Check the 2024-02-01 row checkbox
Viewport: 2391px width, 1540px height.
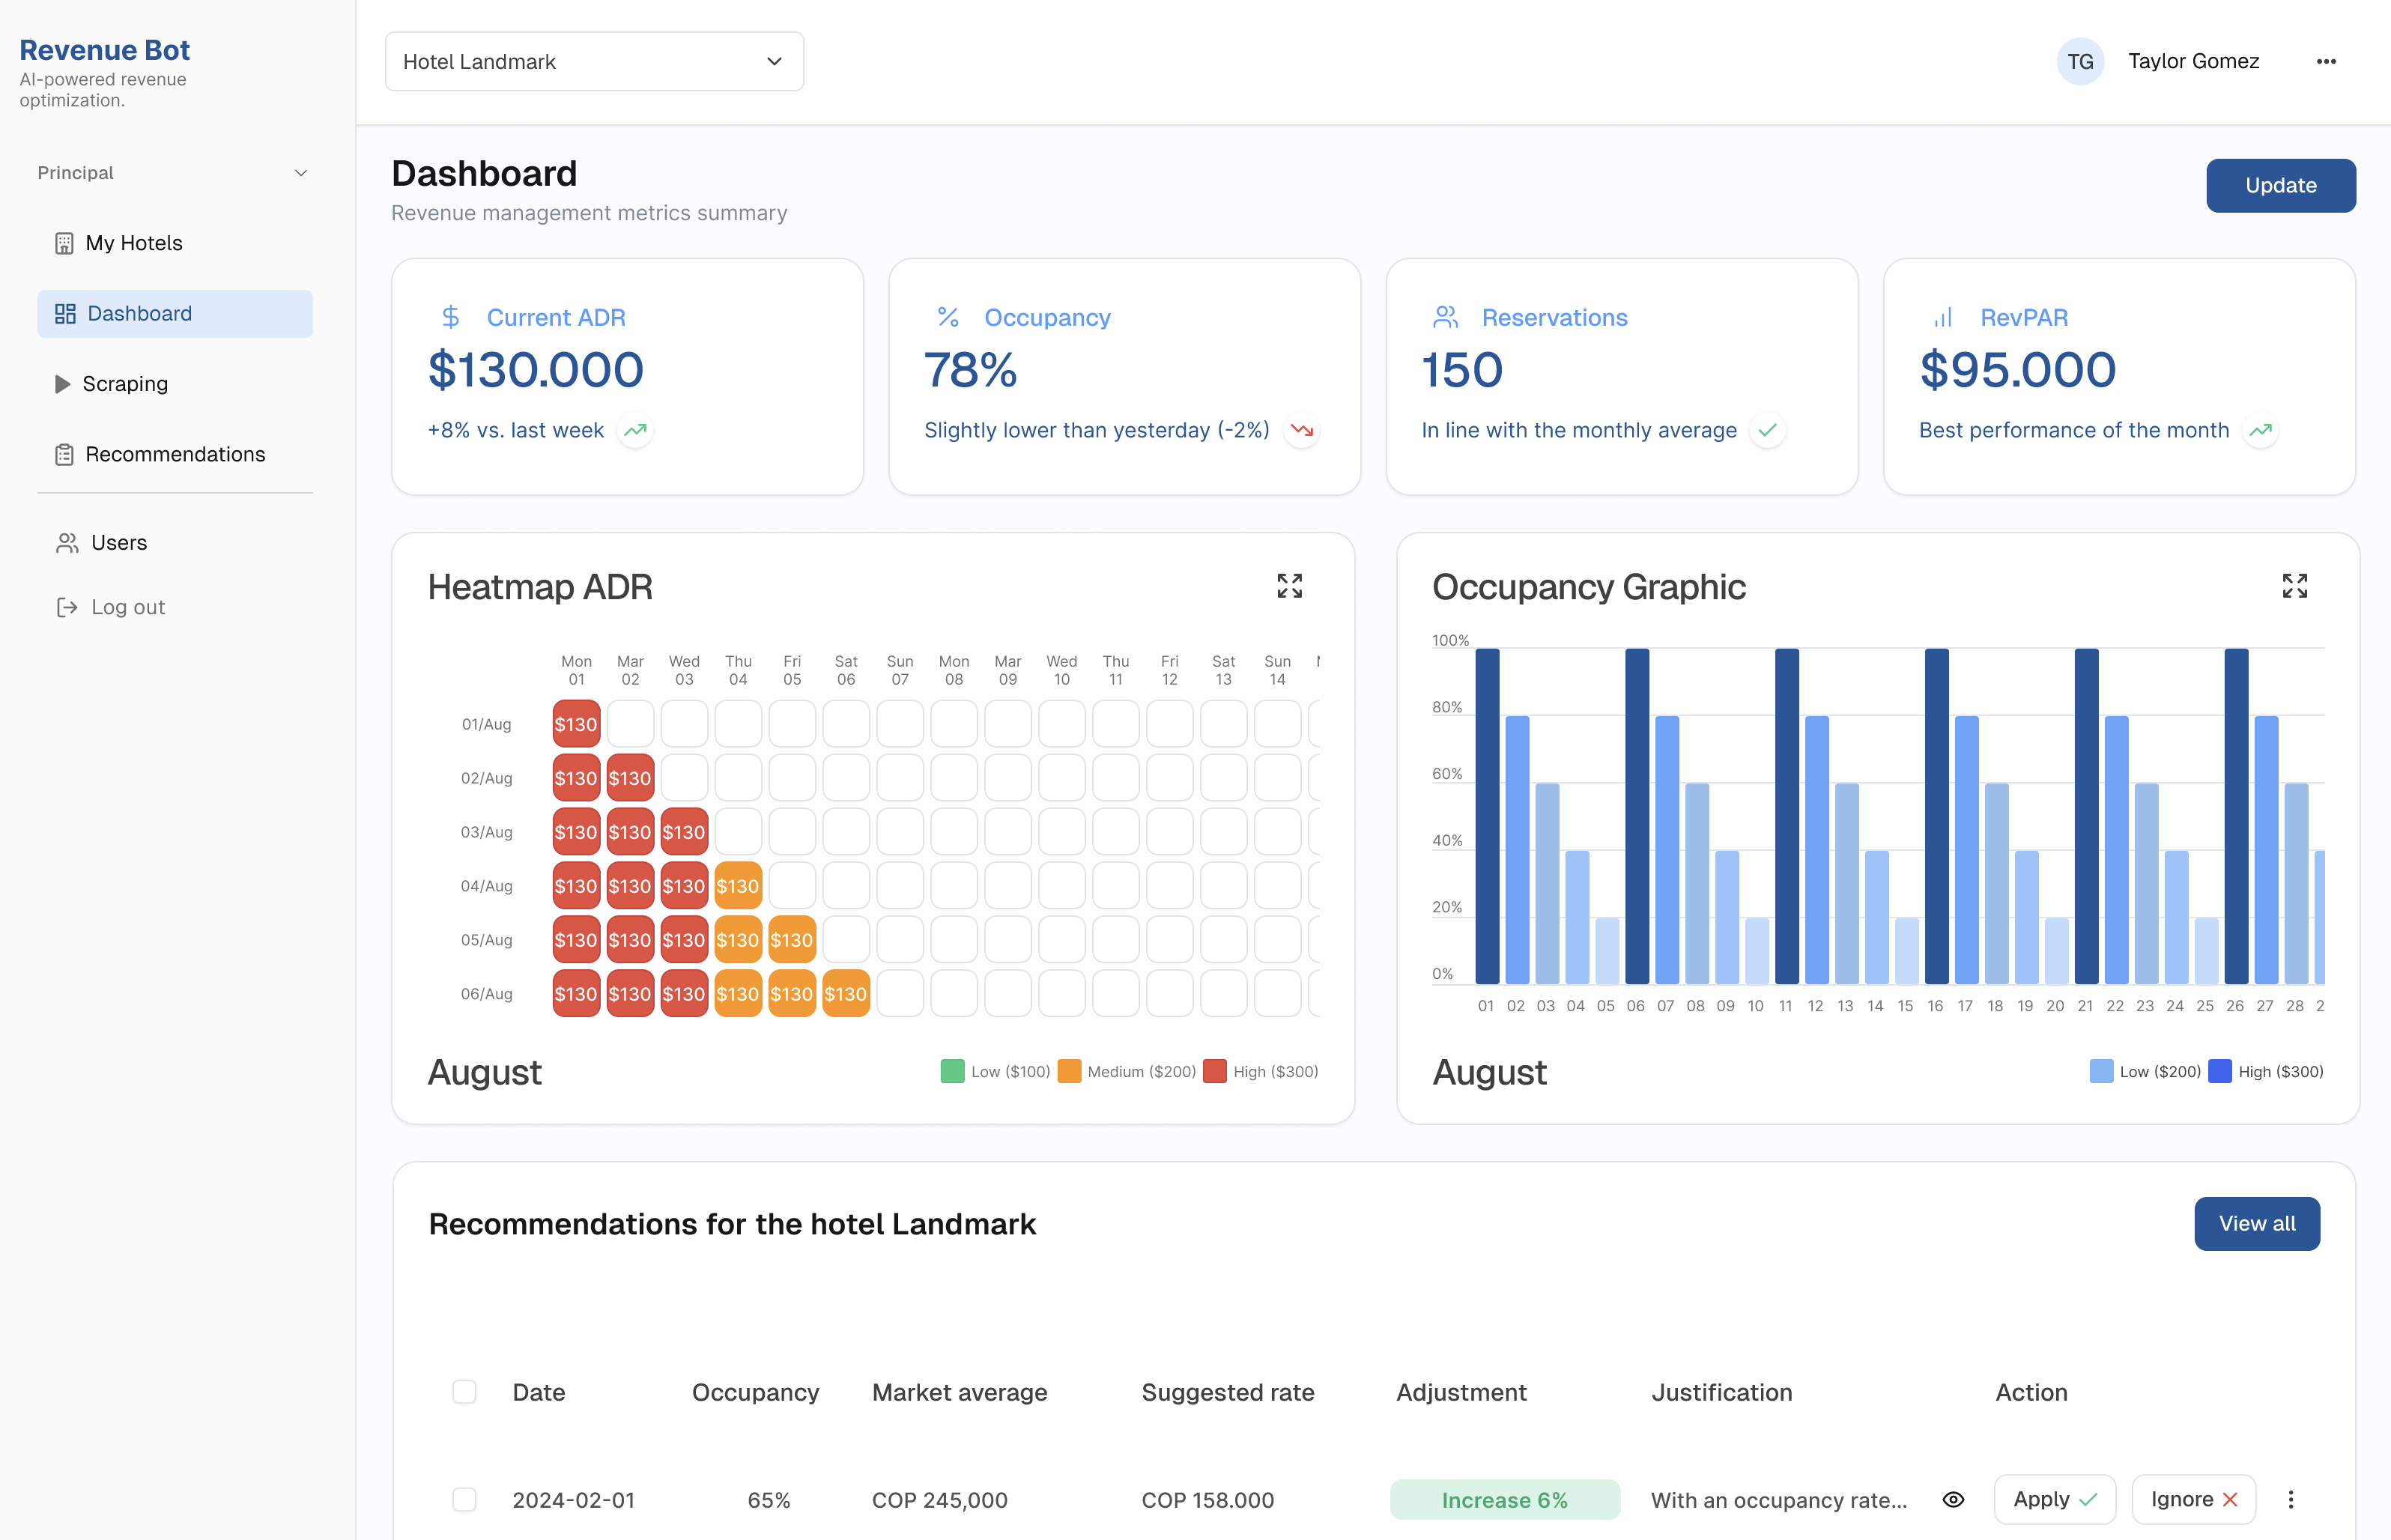point(464,1499)
